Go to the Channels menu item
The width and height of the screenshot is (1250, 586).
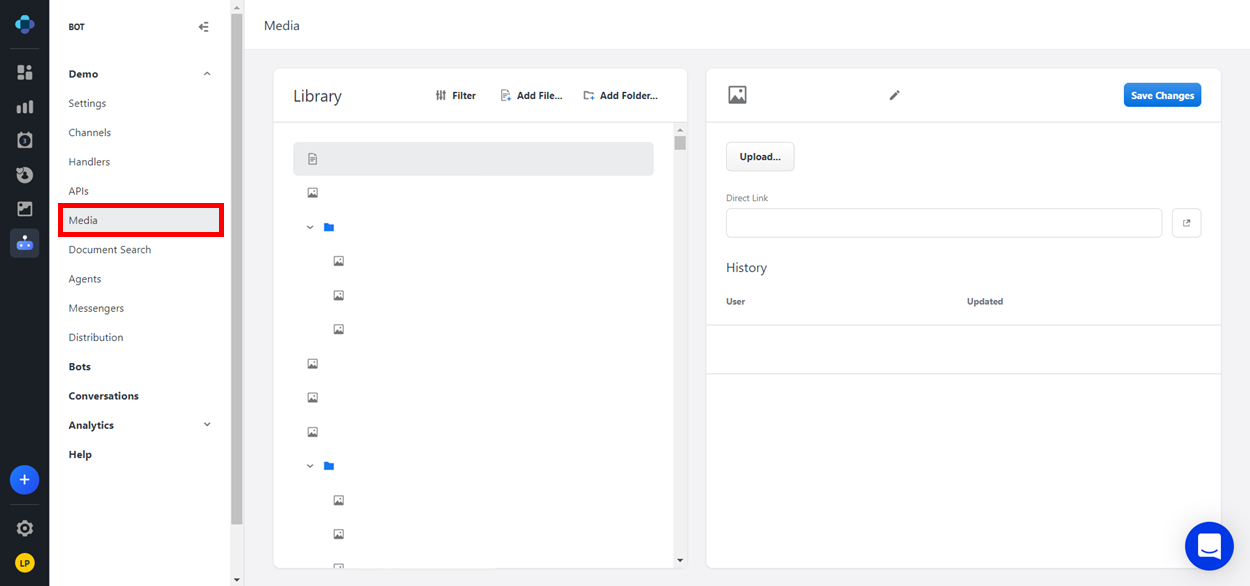point(90,133)
